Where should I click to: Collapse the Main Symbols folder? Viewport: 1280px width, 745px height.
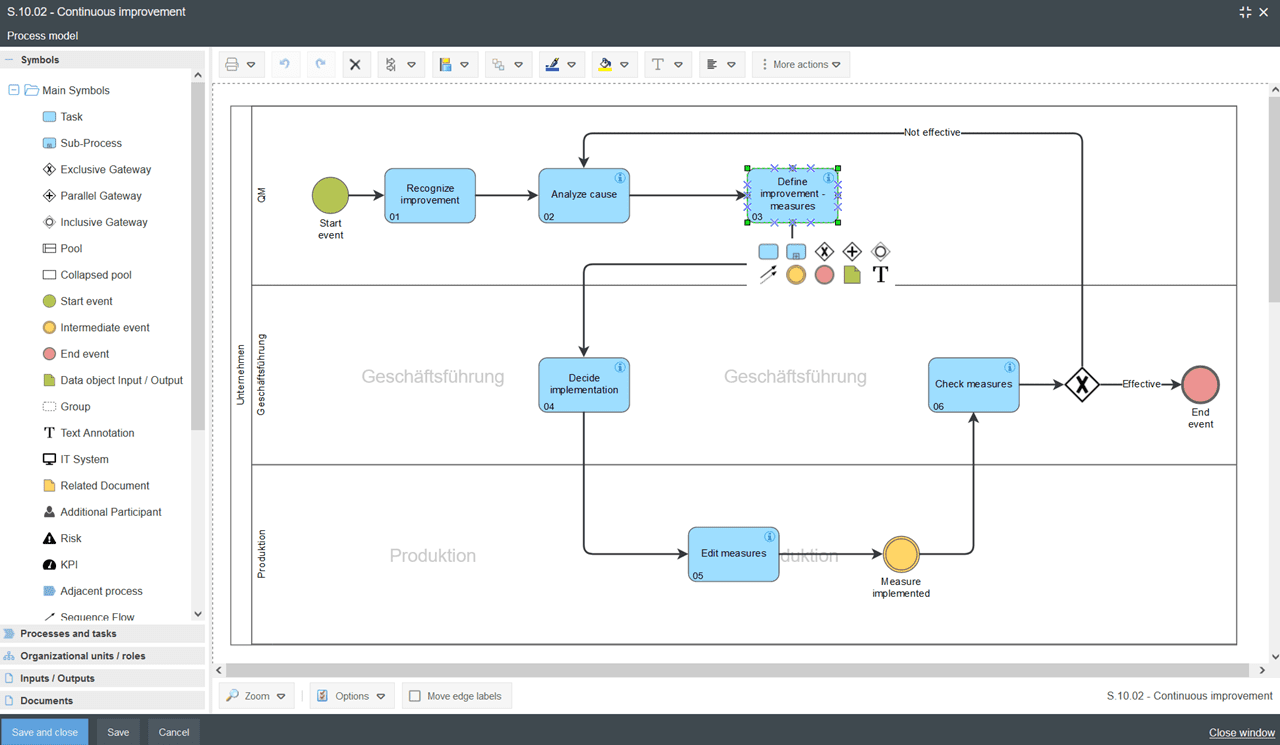click(x=13, y=90)
